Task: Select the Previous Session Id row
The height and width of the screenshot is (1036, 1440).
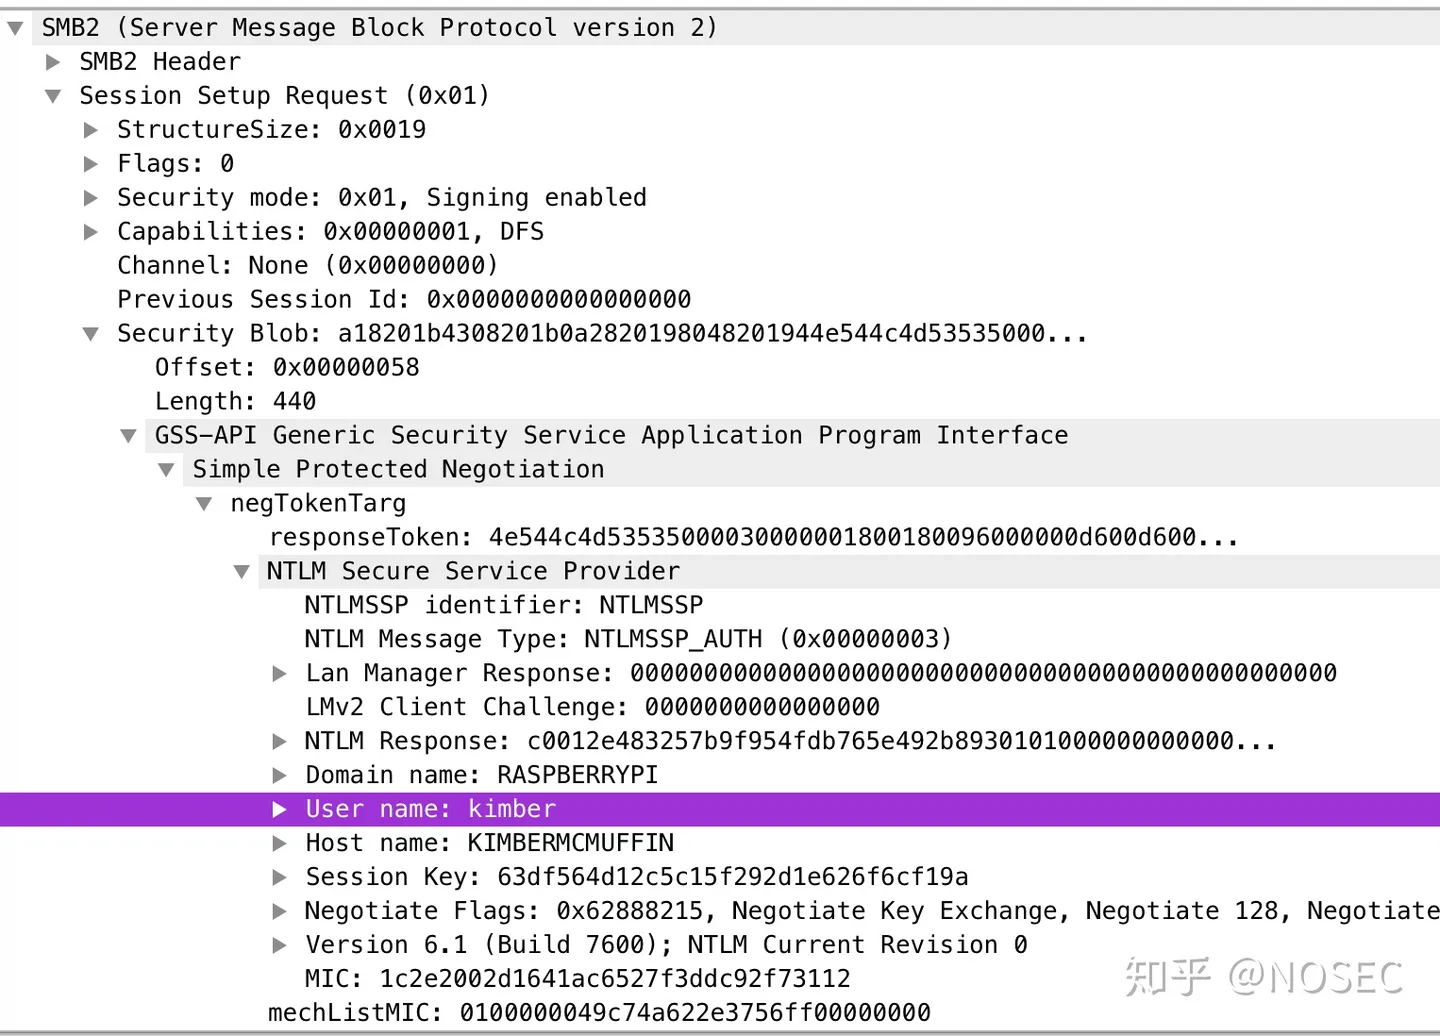Action: point(720,300)
